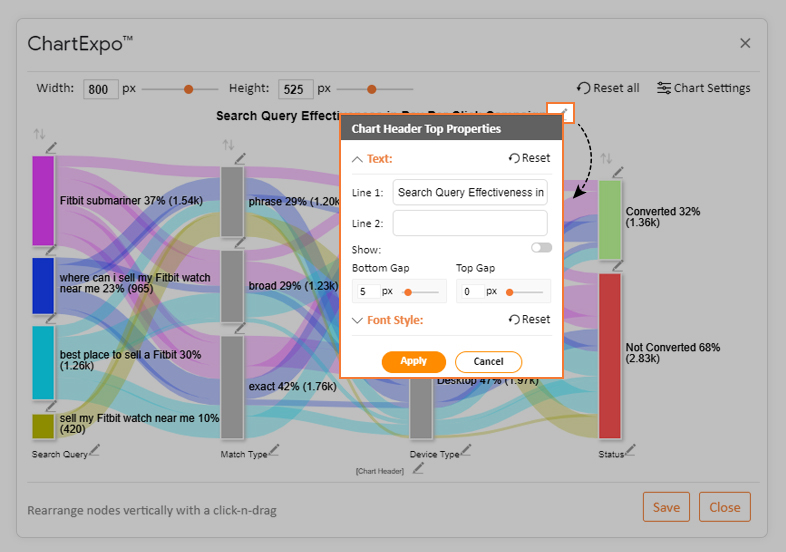786x552 pixels.
Task: Edit pencil above 'best place to sell' node
Action: point(51,318)
